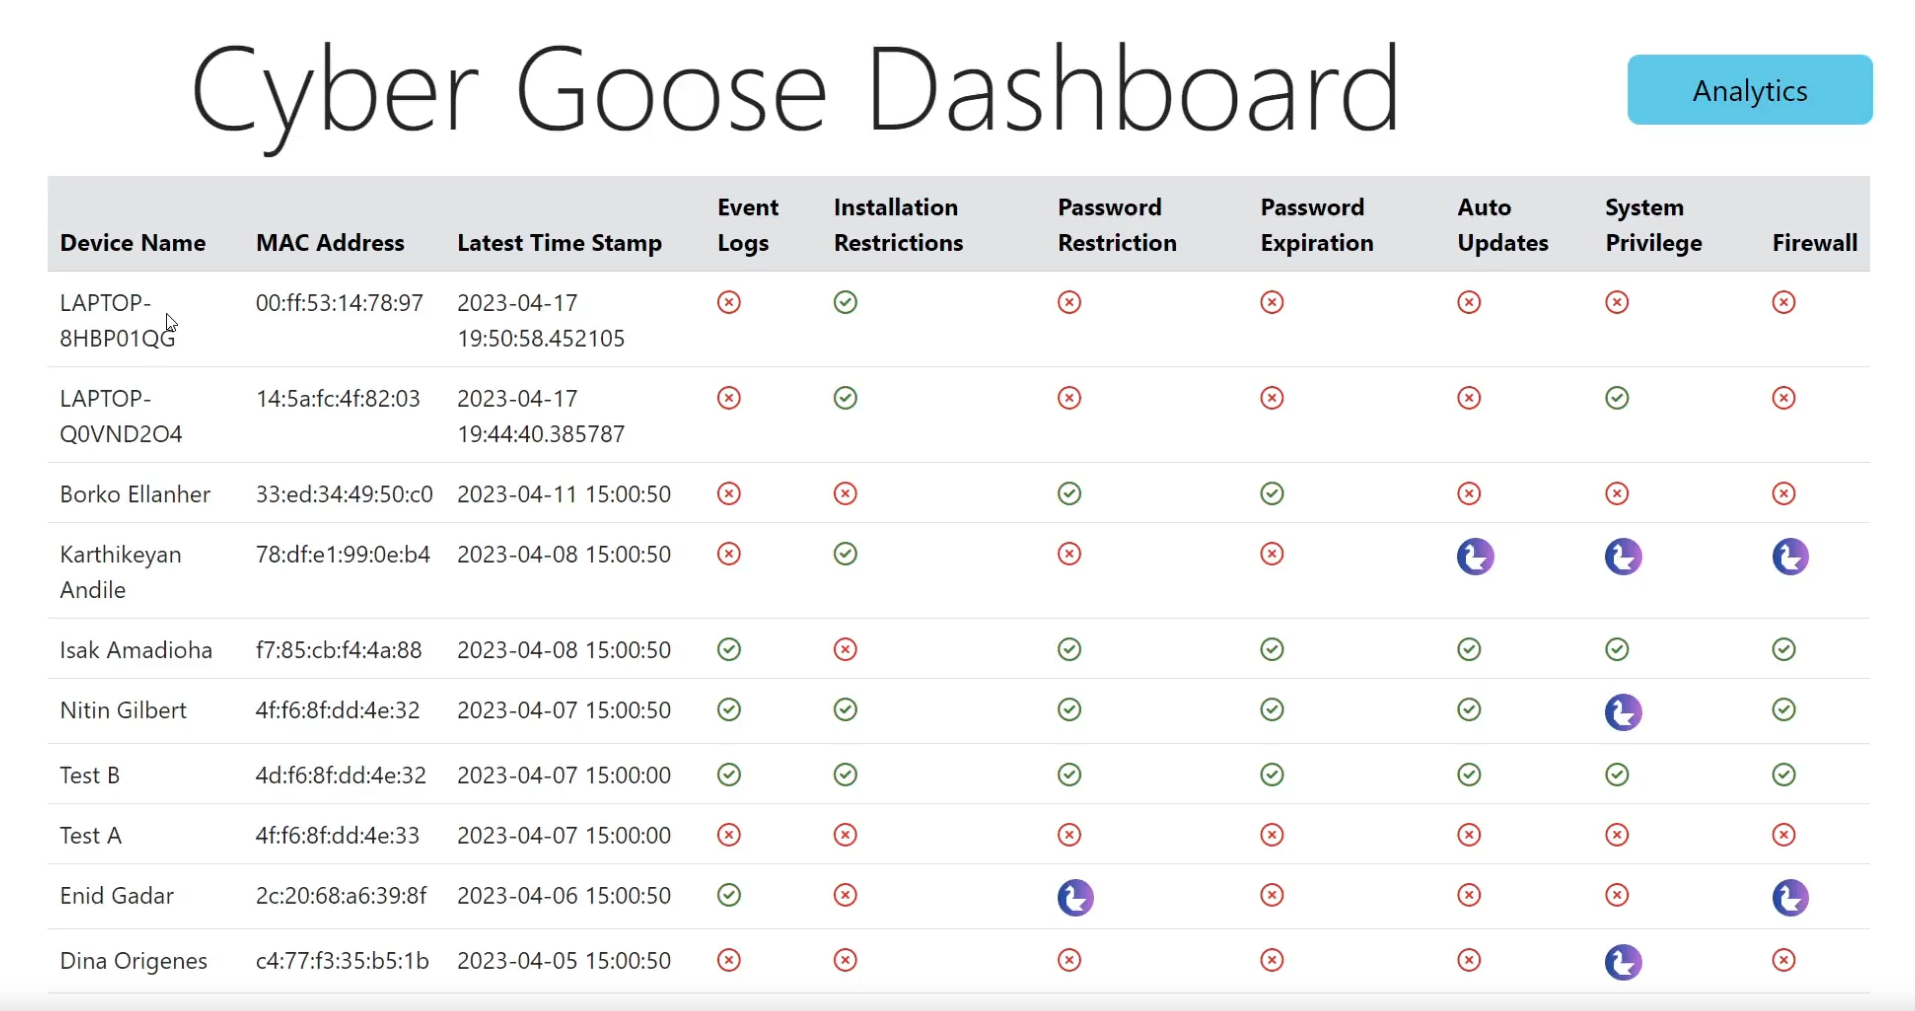The image size is (1915, 1011).
Task: Click System Privilege check for LAPTOP-Q0VND2O4
Action: pyautogui.click(x=1617, y=398)
